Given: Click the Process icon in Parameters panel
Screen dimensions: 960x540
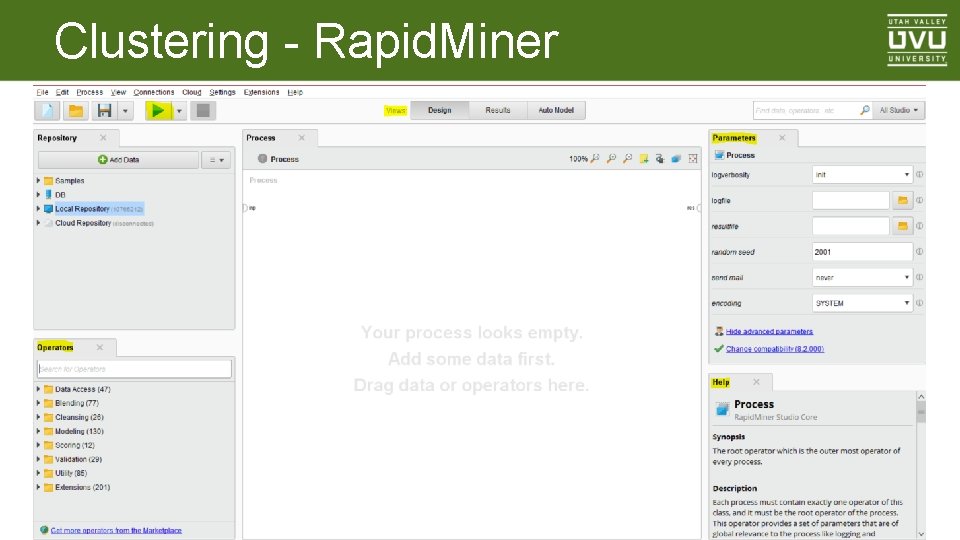Looking at the screenshot, I should click(x=719, y=155).
